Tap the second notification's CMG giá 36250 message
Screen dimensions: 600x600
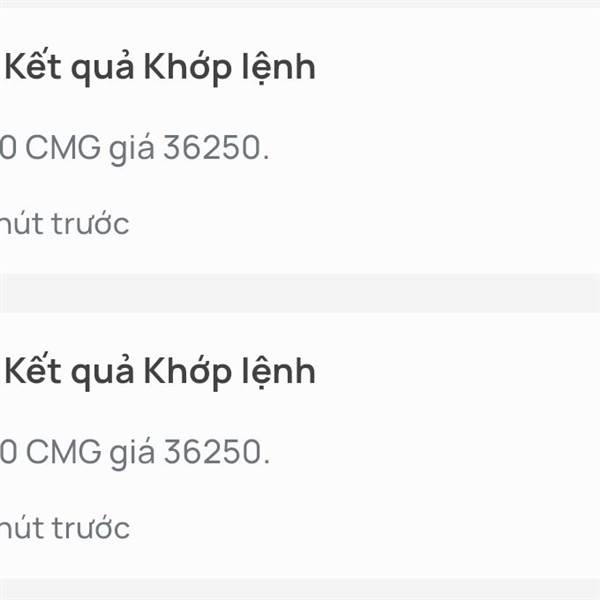(135, 453)
